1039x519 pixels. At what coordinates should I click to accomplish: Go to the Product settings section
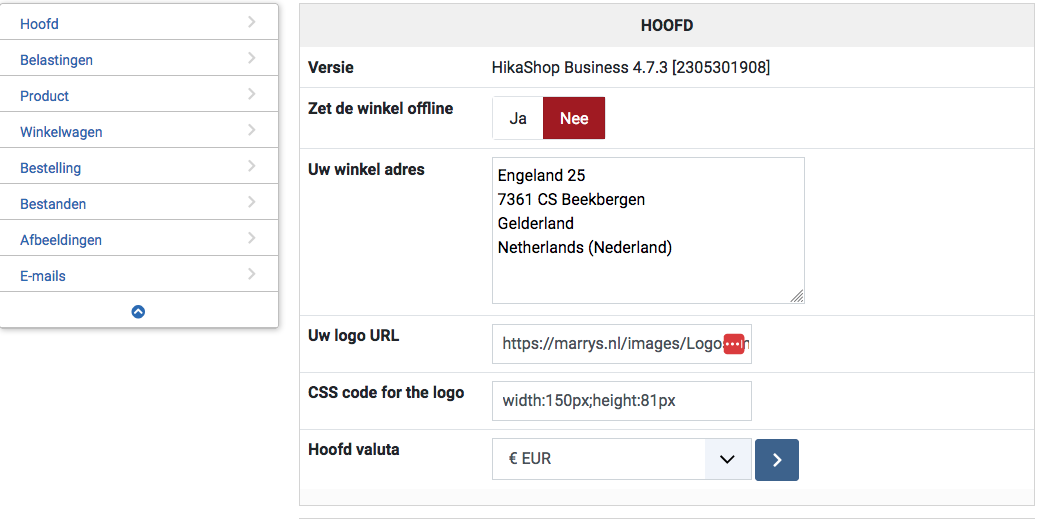coord(45,96)
